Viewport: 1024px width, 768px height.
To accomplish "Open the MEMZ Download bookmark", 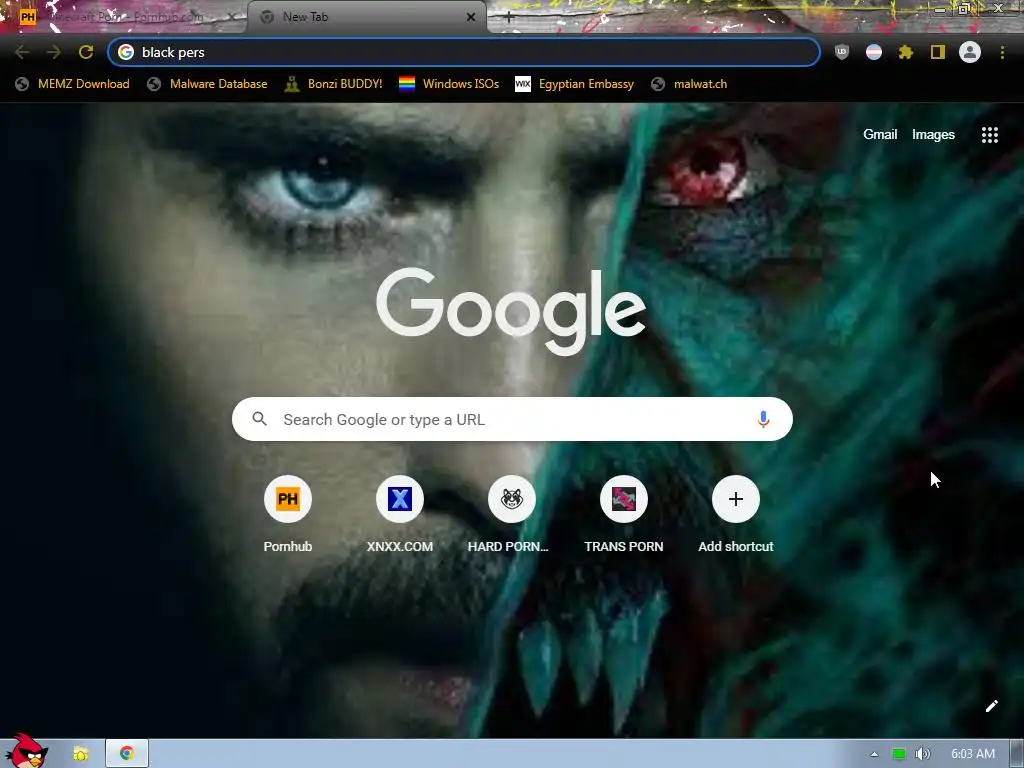I will (72, 84).
